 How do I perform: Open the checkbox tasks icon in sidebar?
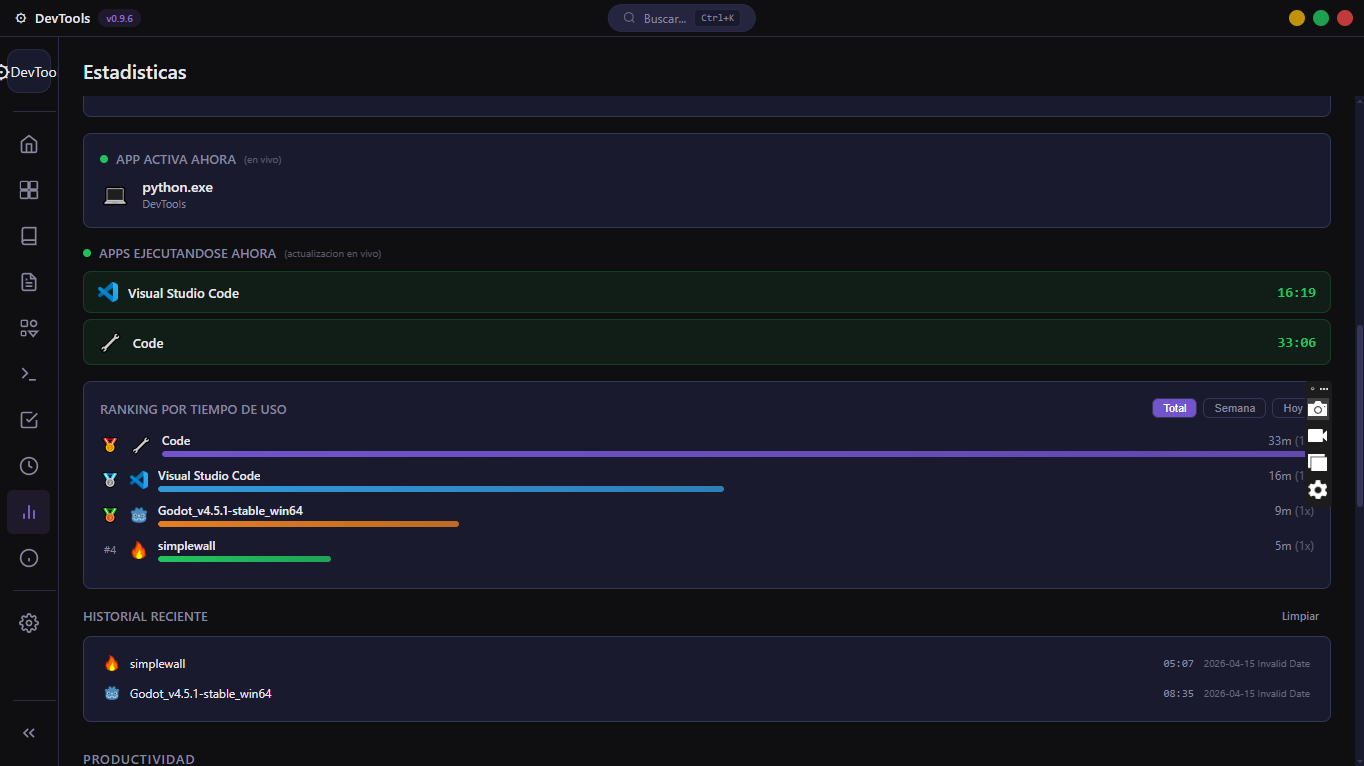(x=29, y=420)
